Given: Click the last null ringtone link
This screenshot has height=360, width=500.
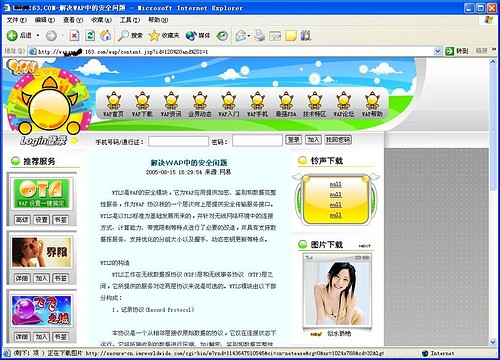Looking at the screenshot, I should (x=336, y=215).
